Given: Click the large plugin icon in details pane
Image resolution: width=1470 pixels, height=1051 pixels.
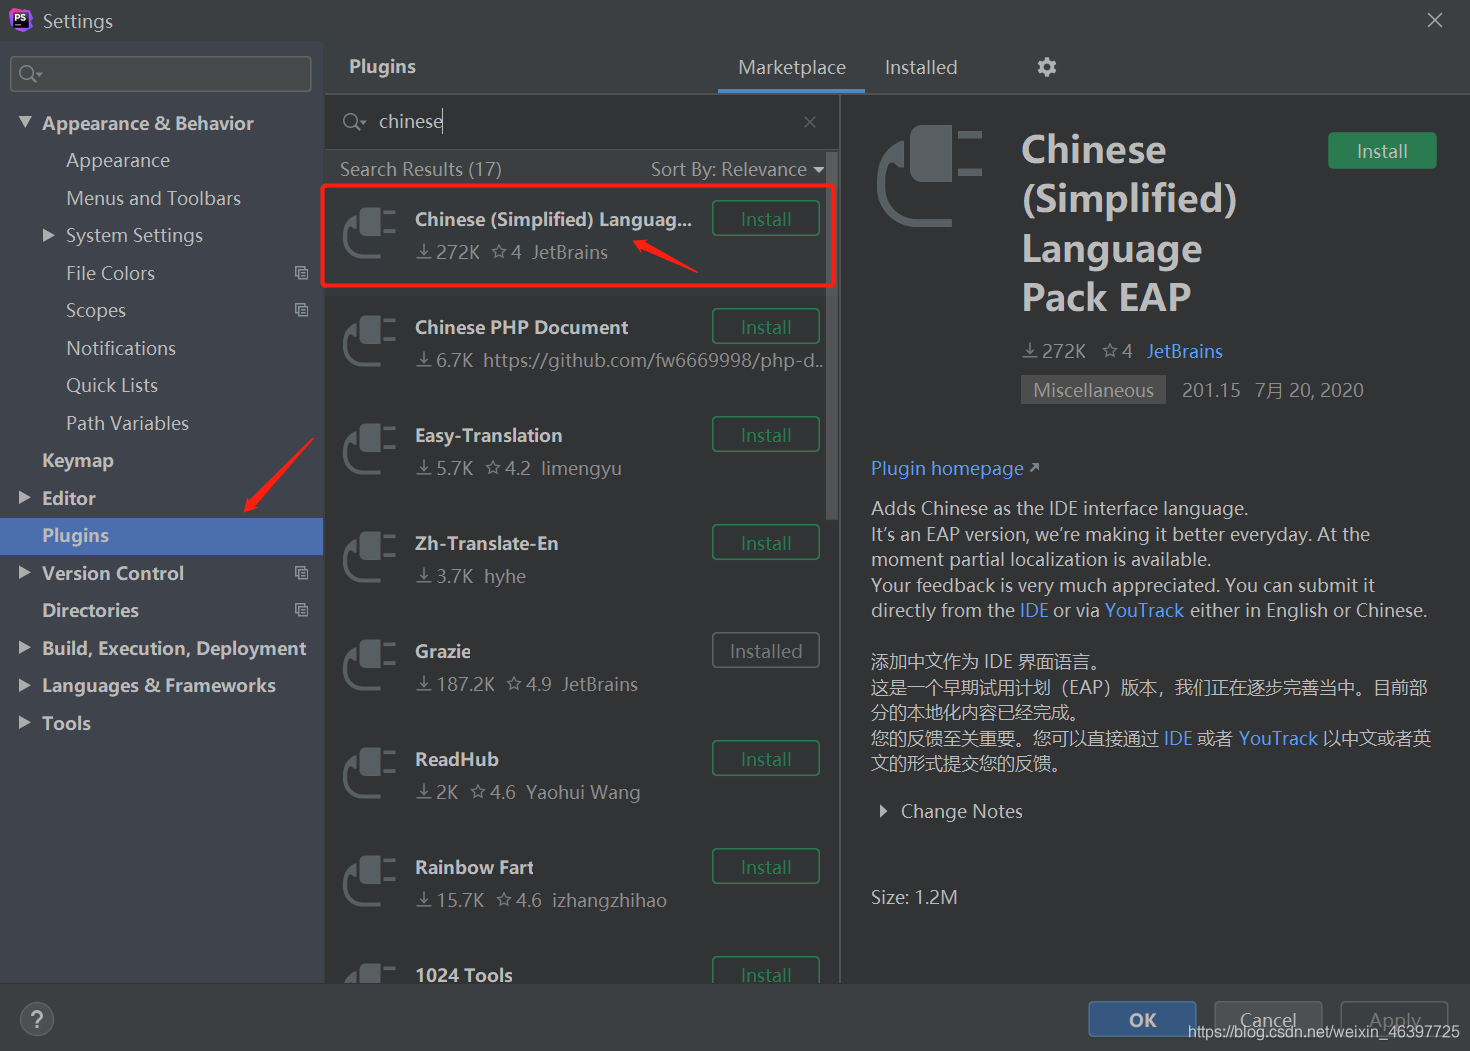Looking at the screenshot, I should coord(930,176).
